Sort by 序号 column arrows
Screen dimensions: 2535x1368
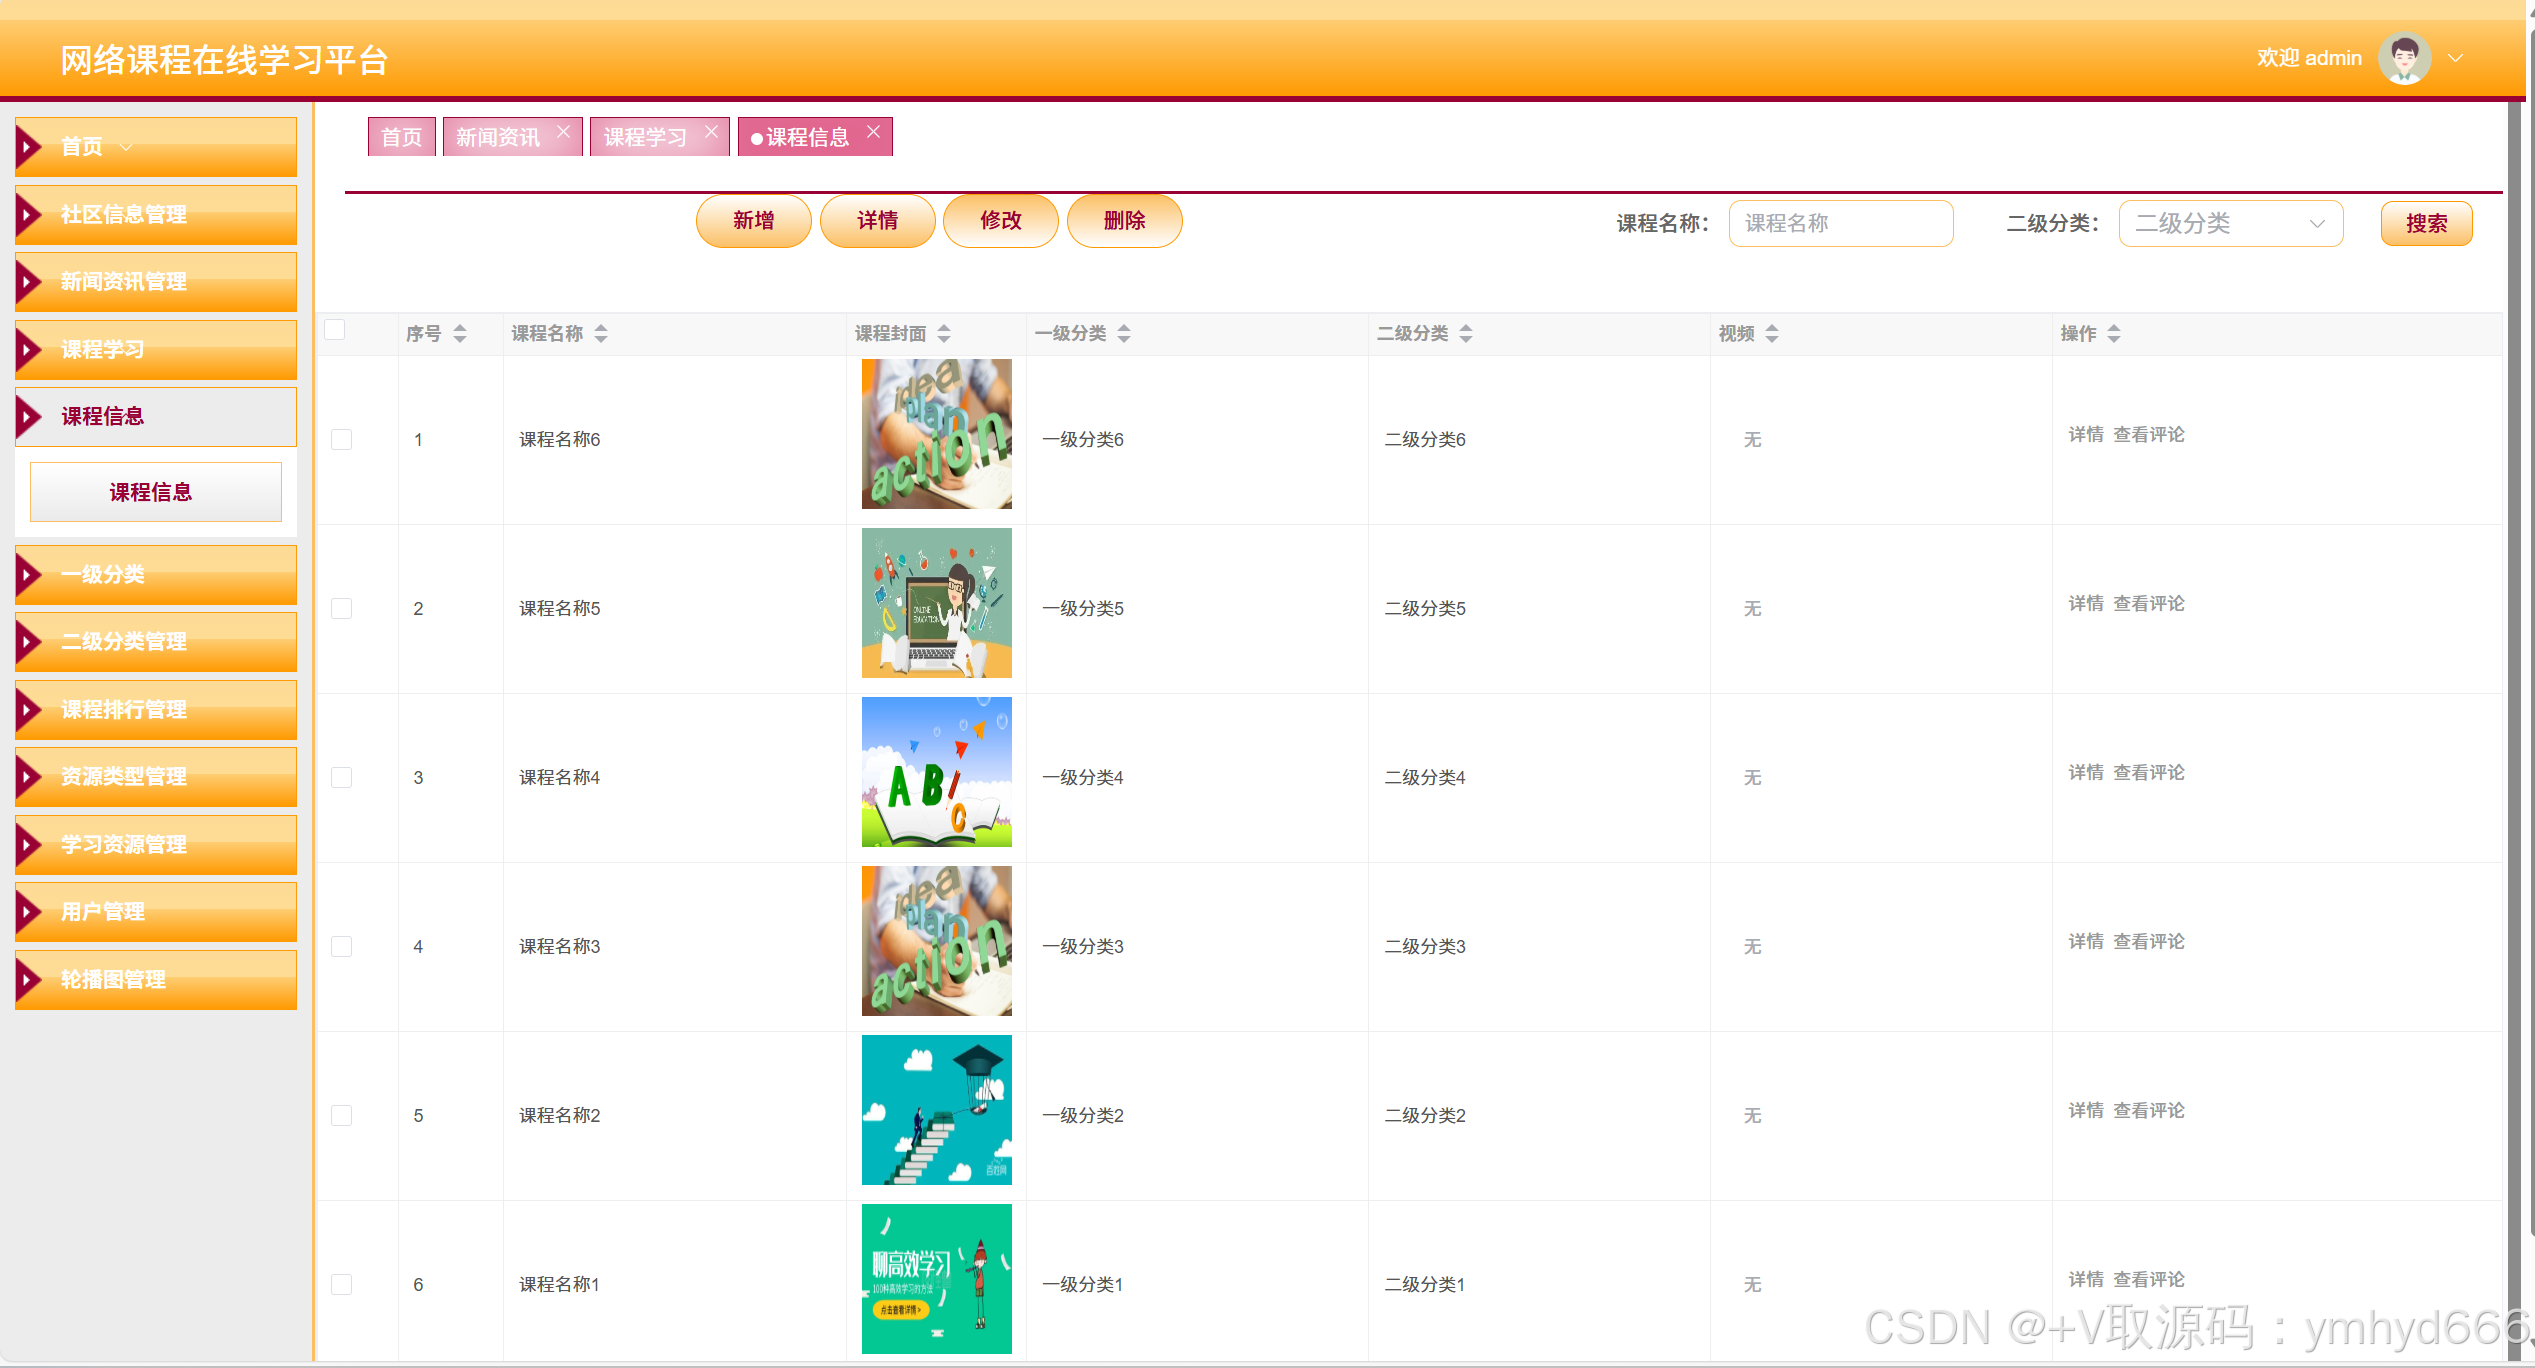[x=460, y=333]
